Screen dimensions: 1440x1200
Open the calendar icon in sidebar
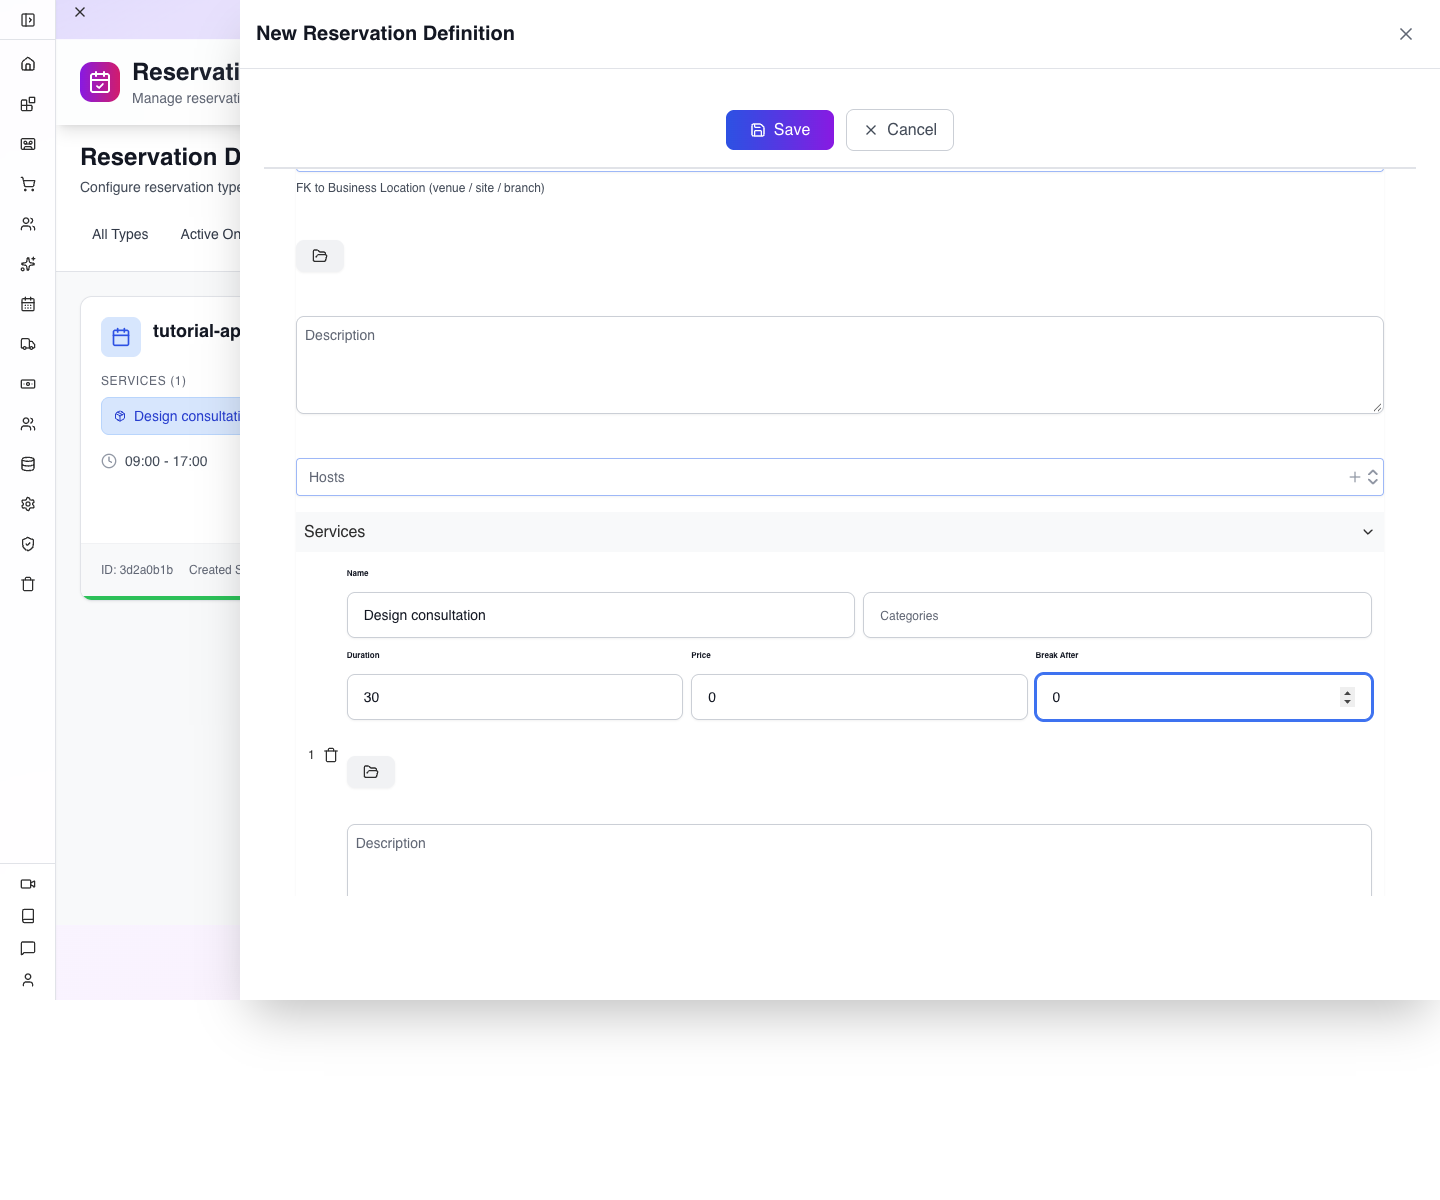click(x=28, y=304)
